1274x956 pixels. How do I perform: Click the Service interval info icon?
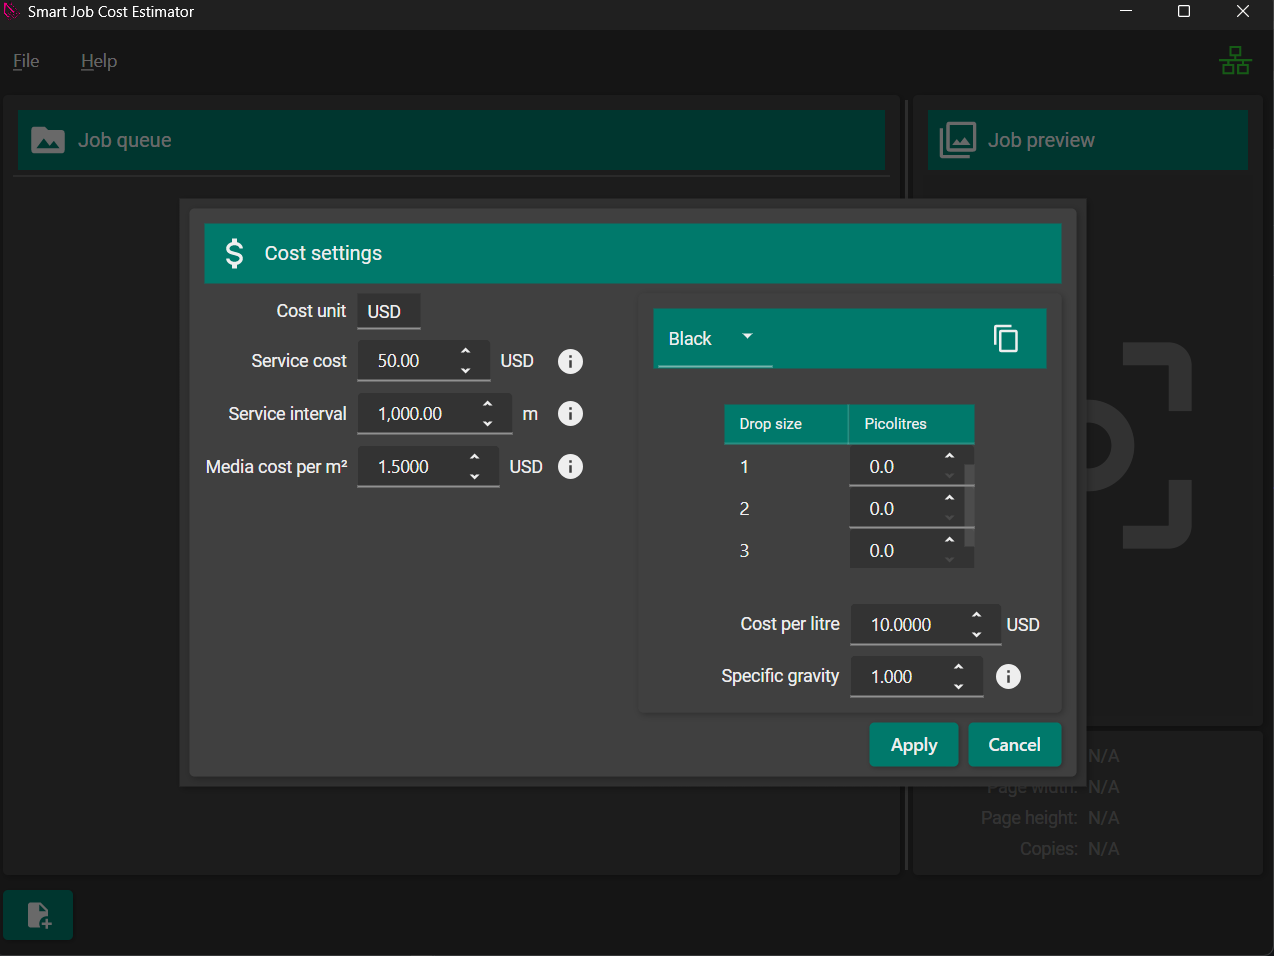(570, 413)
